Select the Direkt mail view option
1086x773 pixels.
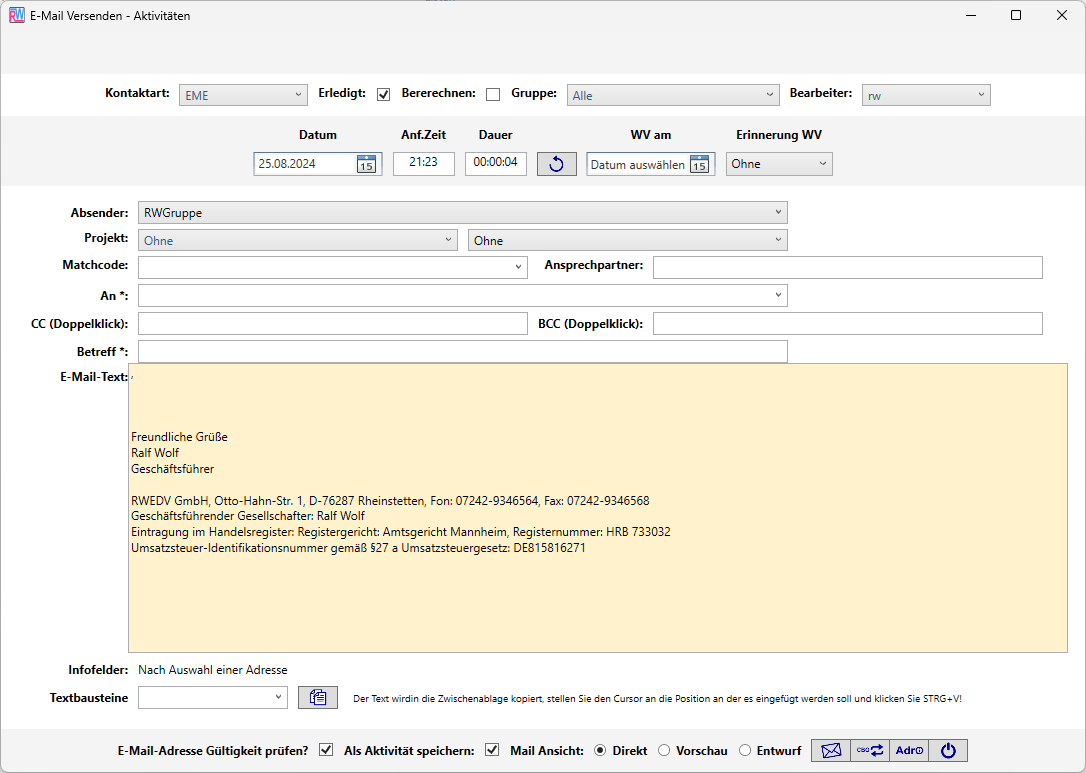pos(600,750)
